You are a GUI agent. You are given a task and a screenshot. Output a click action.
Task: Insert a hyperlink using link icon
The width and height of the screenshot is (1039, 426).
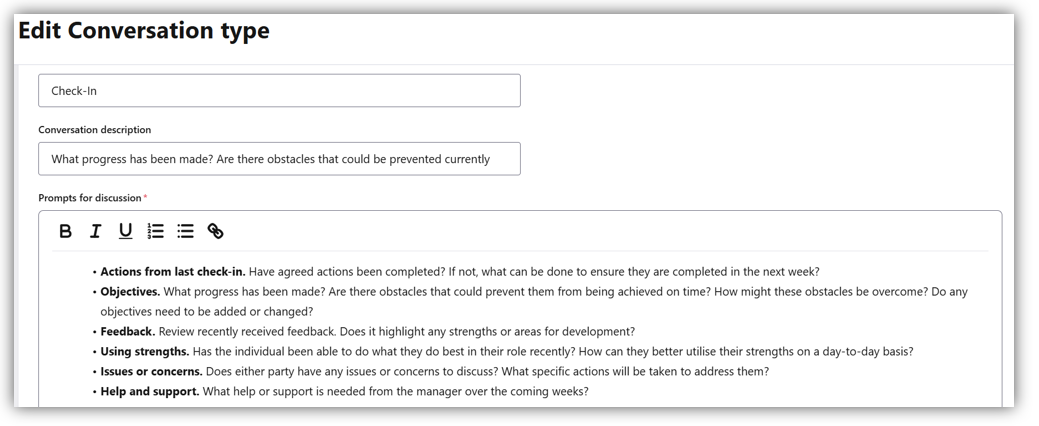[215, 231]
